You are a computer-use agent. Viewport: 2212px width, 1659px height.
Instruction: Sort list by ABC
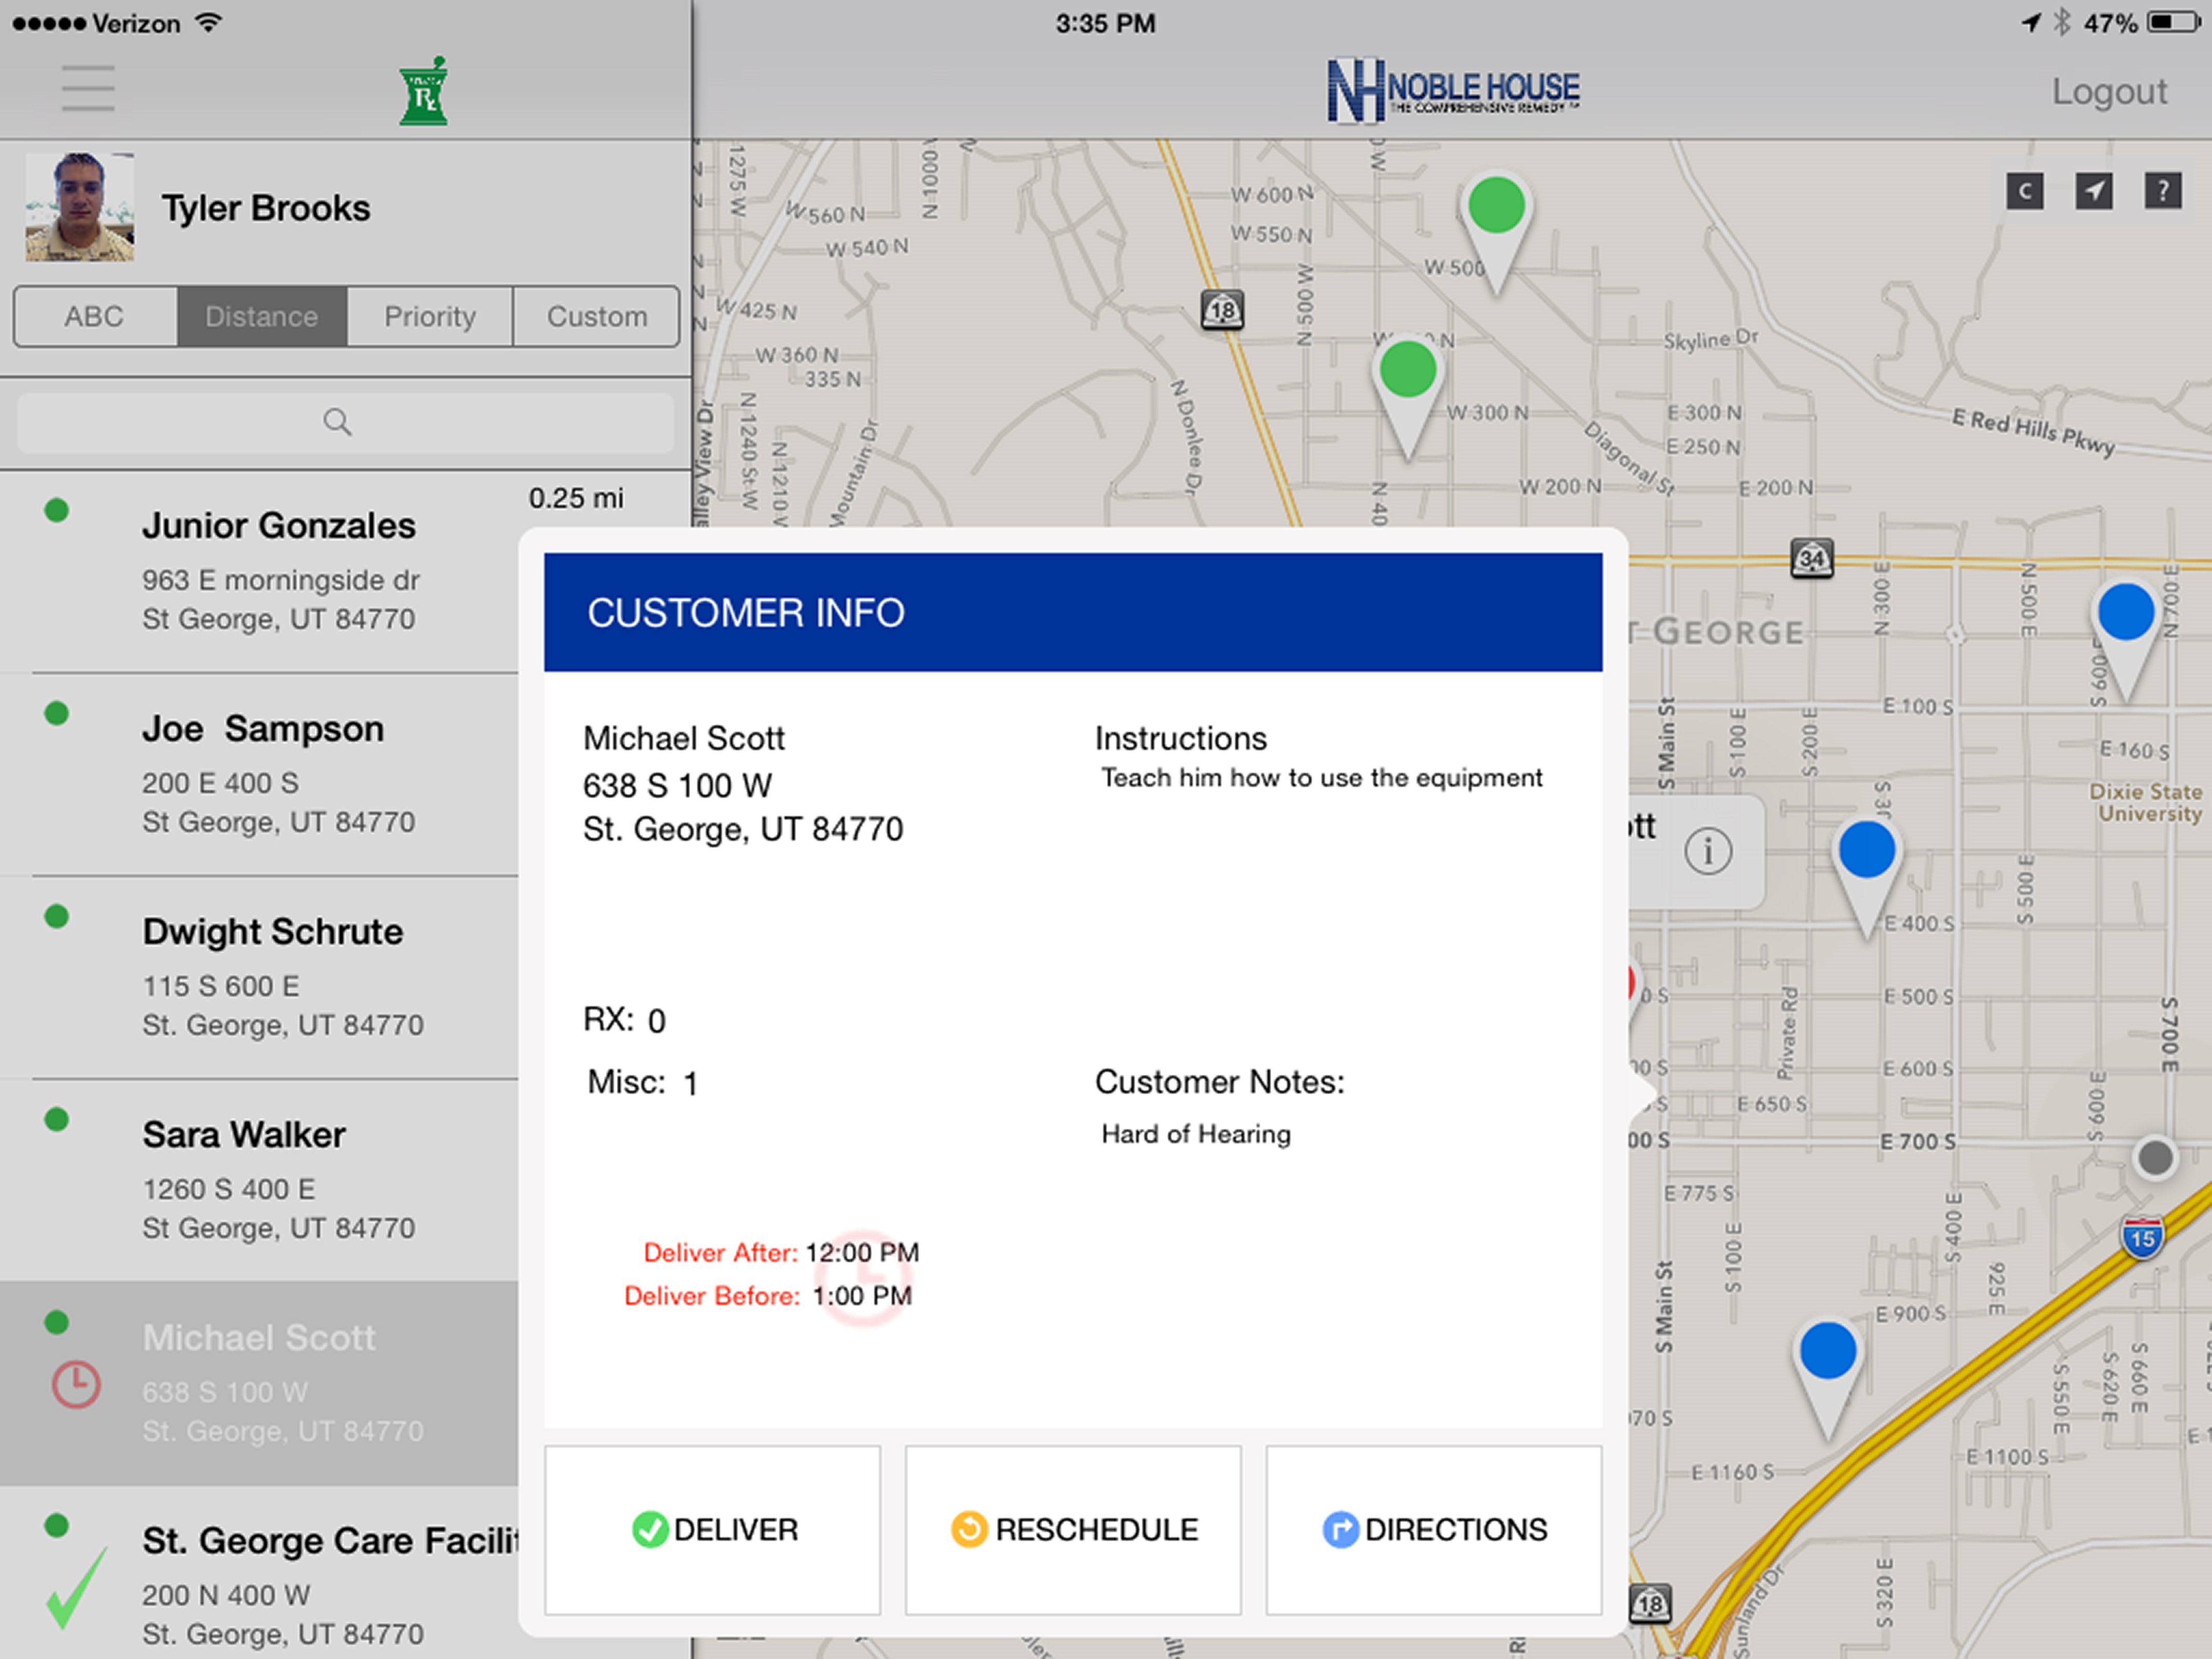click(x=95, y=317)
